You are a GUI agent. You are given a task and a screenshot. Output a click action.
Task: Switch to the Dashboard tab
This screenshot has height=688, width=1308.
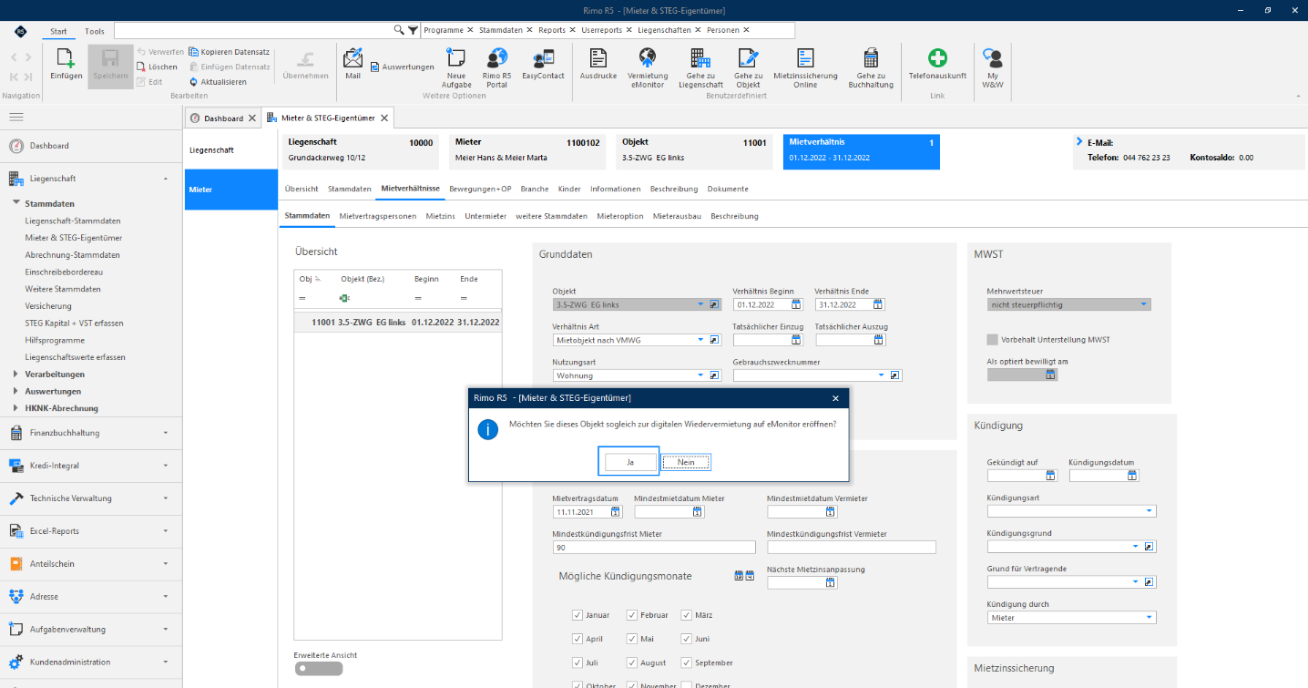tap(223, 118)
